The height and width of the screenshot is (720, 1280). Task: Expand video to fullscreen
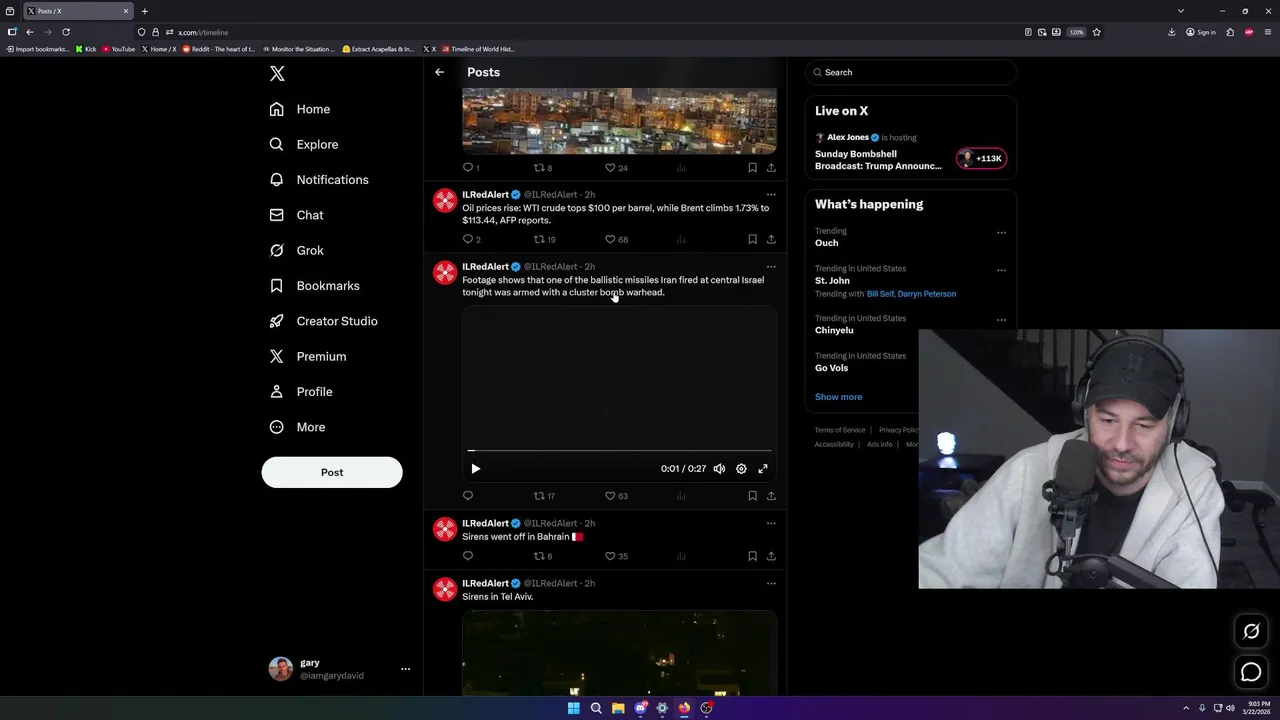click(763, 469)
